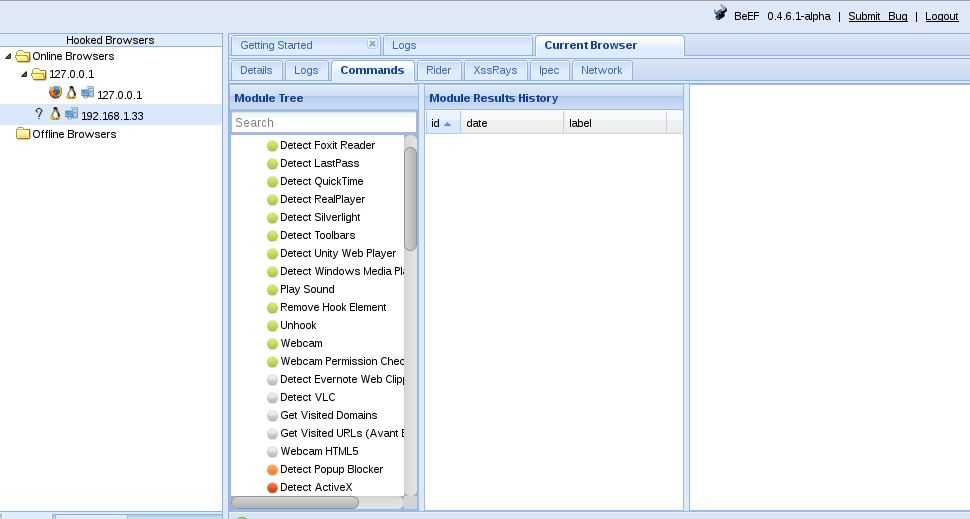Open the XssRays sub-tab
Screen dimensions: 970x519
coord(496,70)
